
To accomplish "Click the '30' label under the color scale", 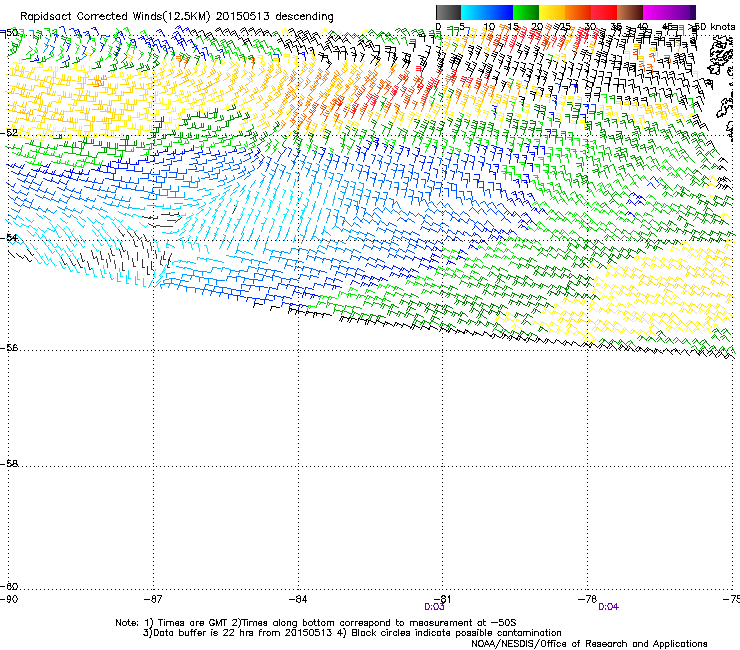I will pyautogui.click(x=590, y=27).
